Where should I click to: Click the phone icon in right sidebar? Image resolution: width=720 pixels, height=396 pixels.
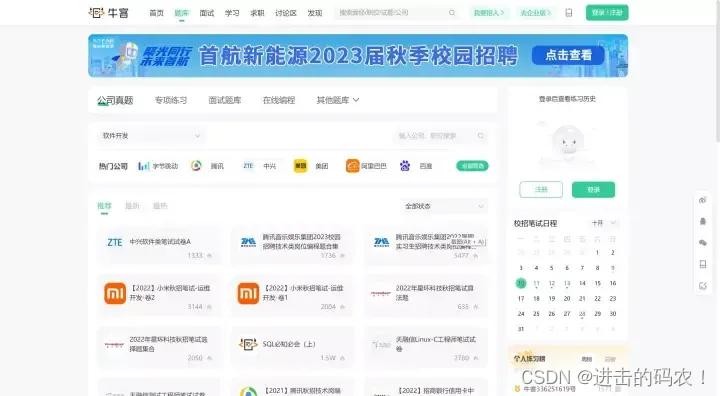pyautogui.click(x=703, y=264)
